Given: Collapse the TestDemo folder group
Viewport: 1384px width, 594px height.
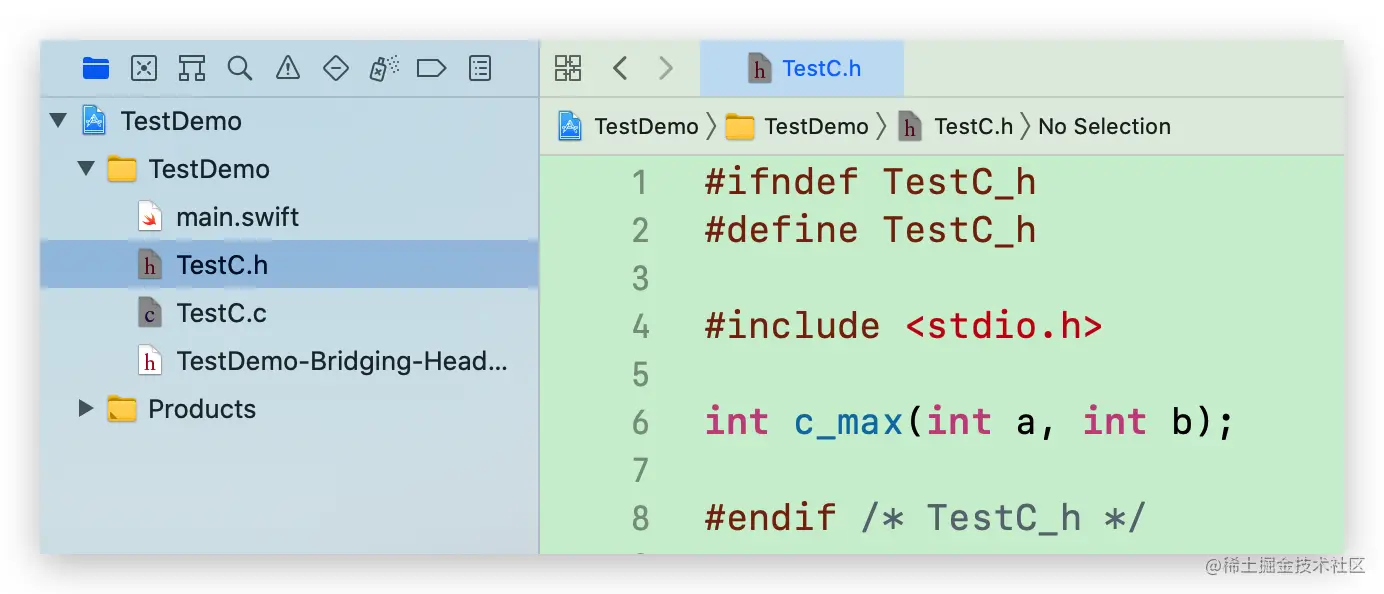Looking at the screenshot, I should (x=87, y=169).
